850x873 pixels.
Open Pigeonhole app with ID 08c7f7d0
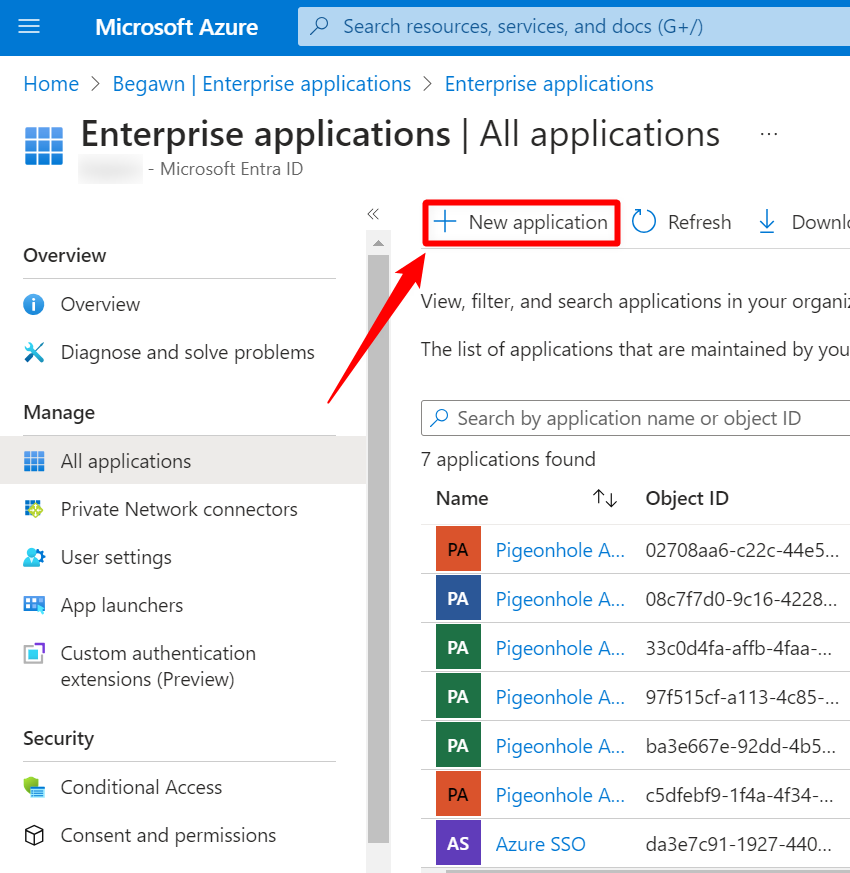pos(560,599)
